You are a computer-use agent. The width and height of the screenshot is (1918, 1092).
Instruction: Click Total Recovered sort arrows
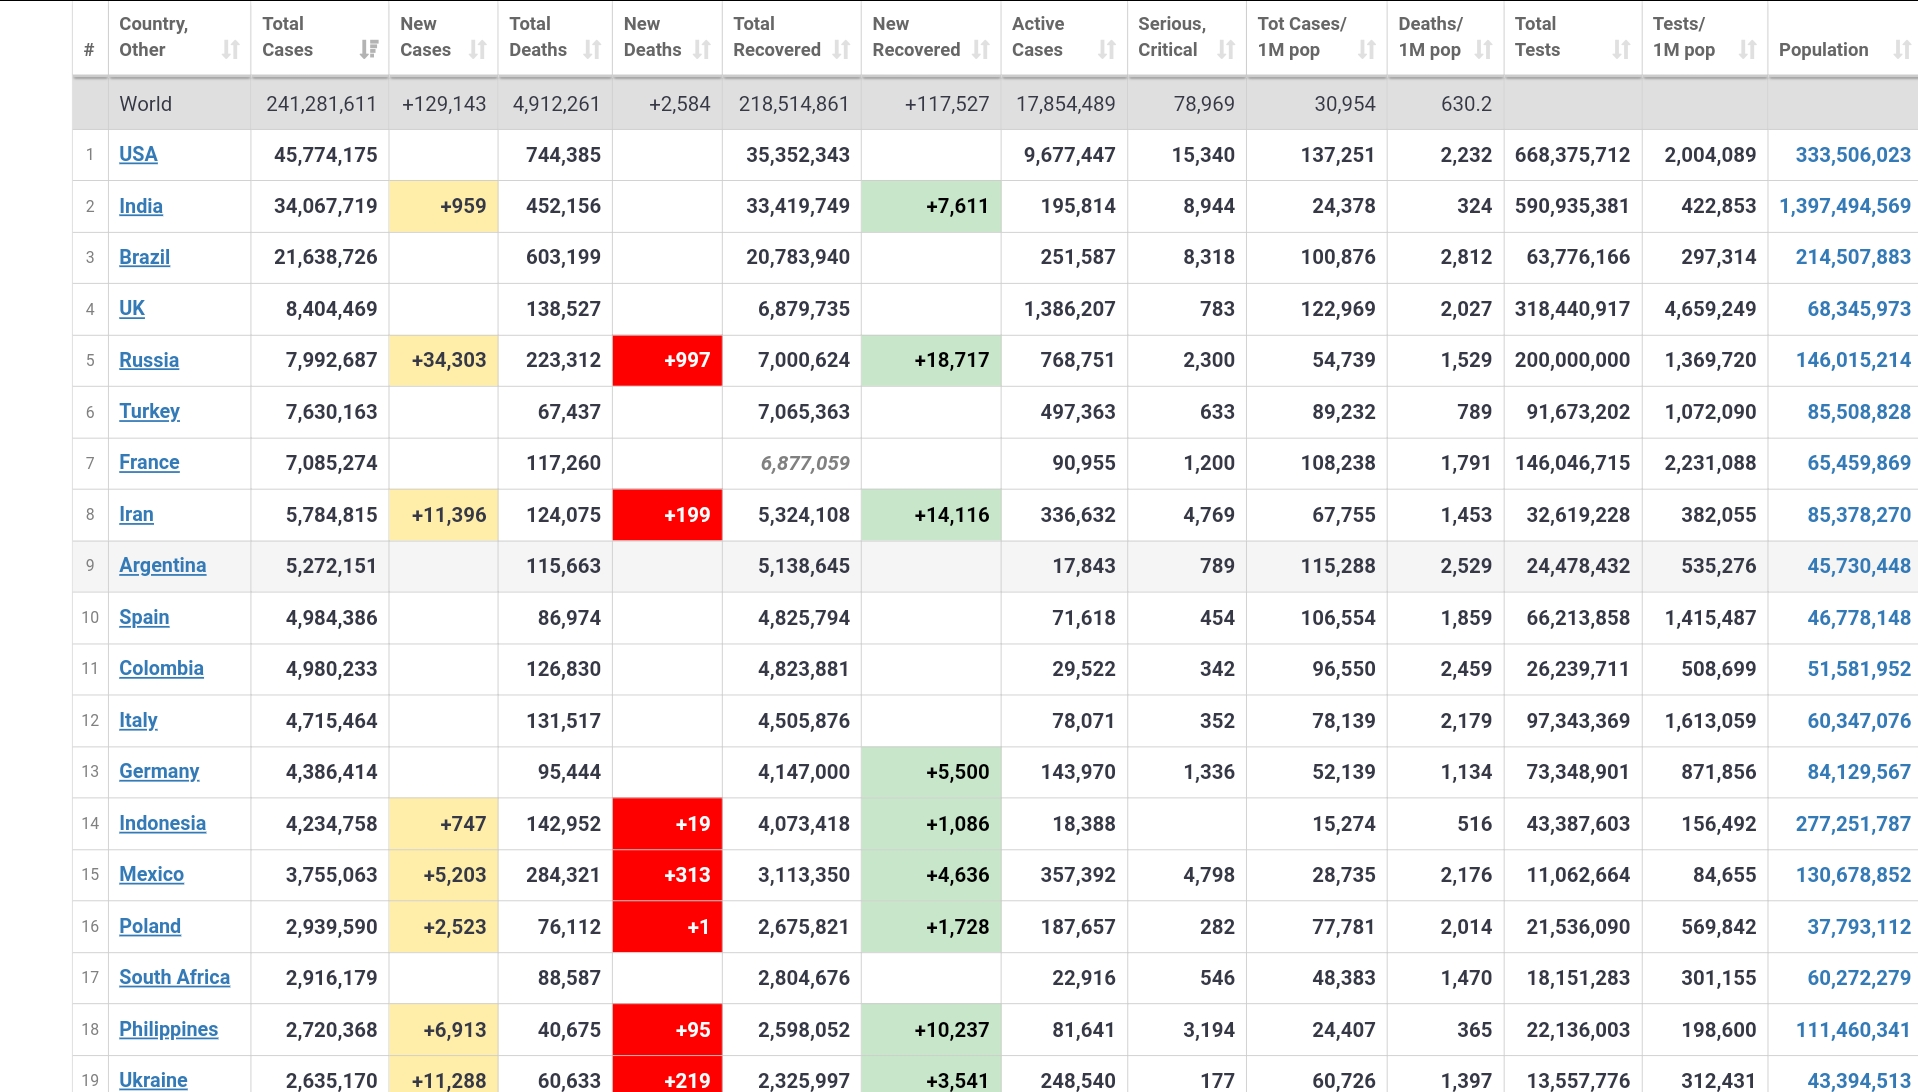(841, 49)
